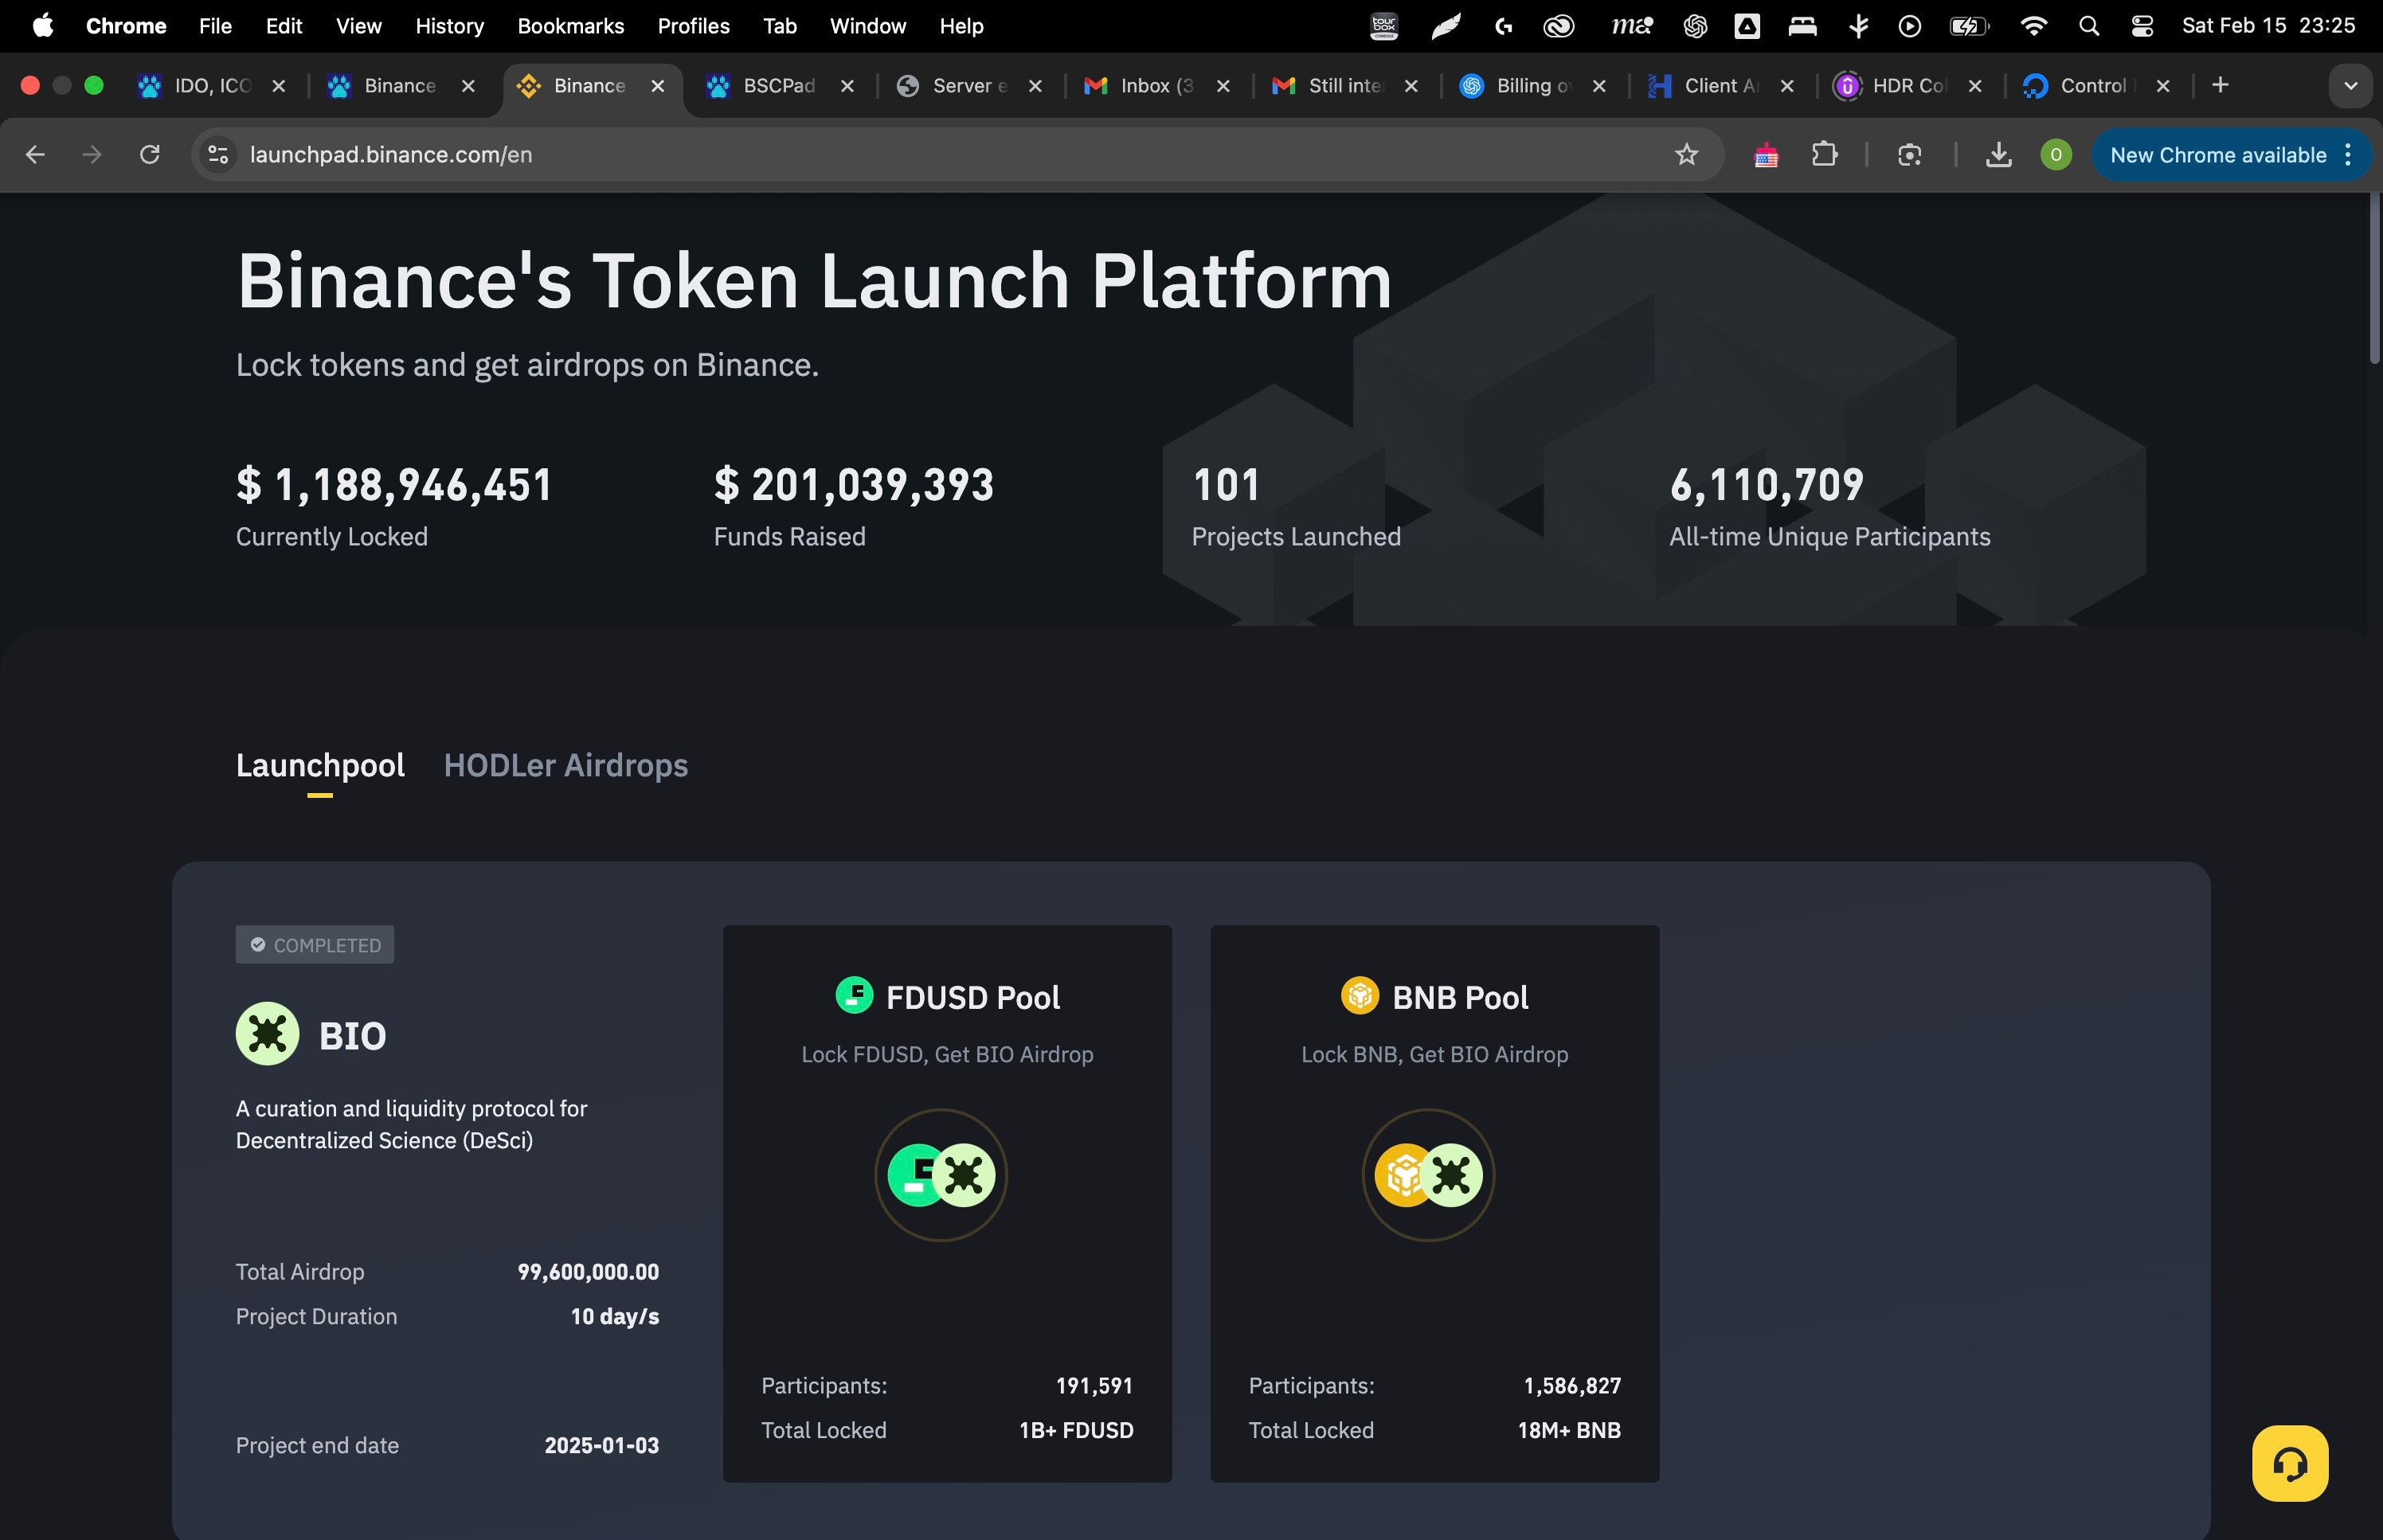Open the History menu
The height and width of the screenshot is (1540, 2383).
449,26
